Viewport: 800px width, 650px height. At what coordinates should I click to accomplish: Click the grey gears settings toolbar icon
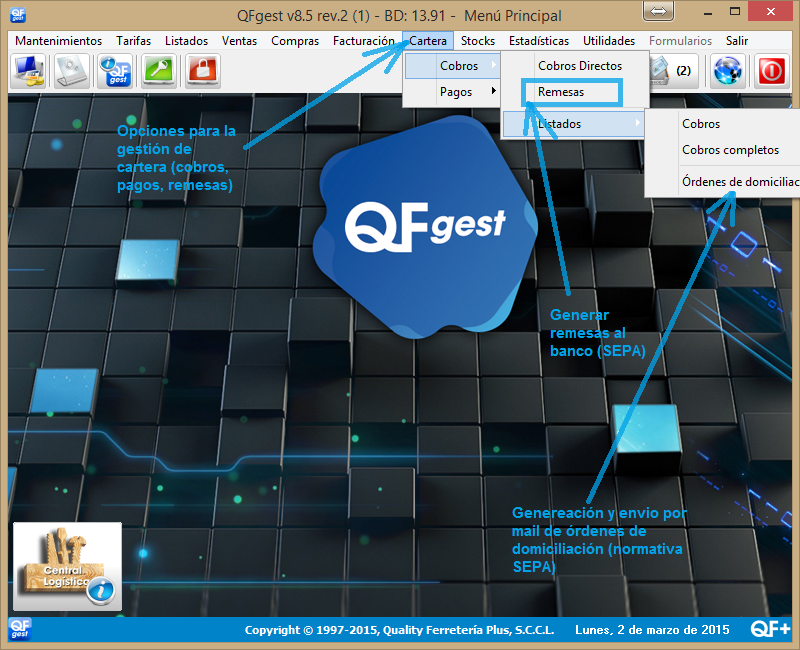click(72, 71)
